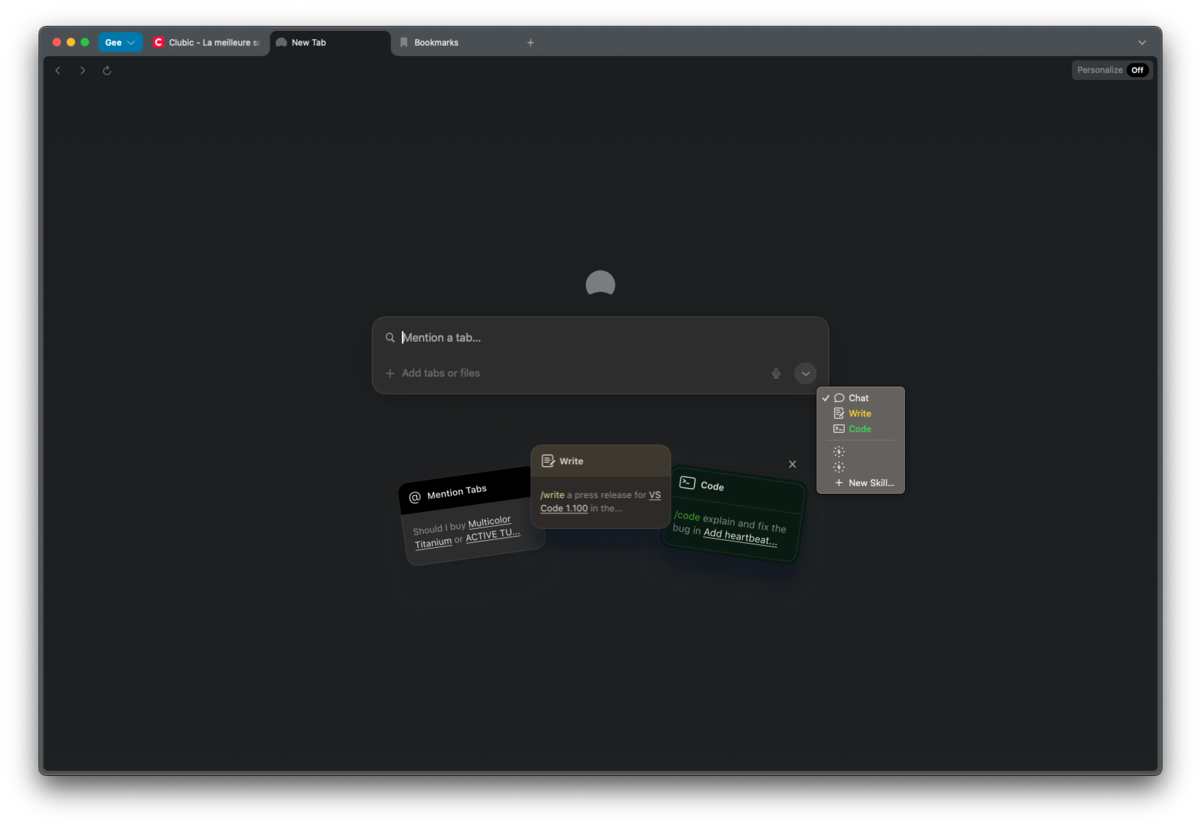
Task: Collapse the skills dropdown chevron button
Action: point(805,373)
